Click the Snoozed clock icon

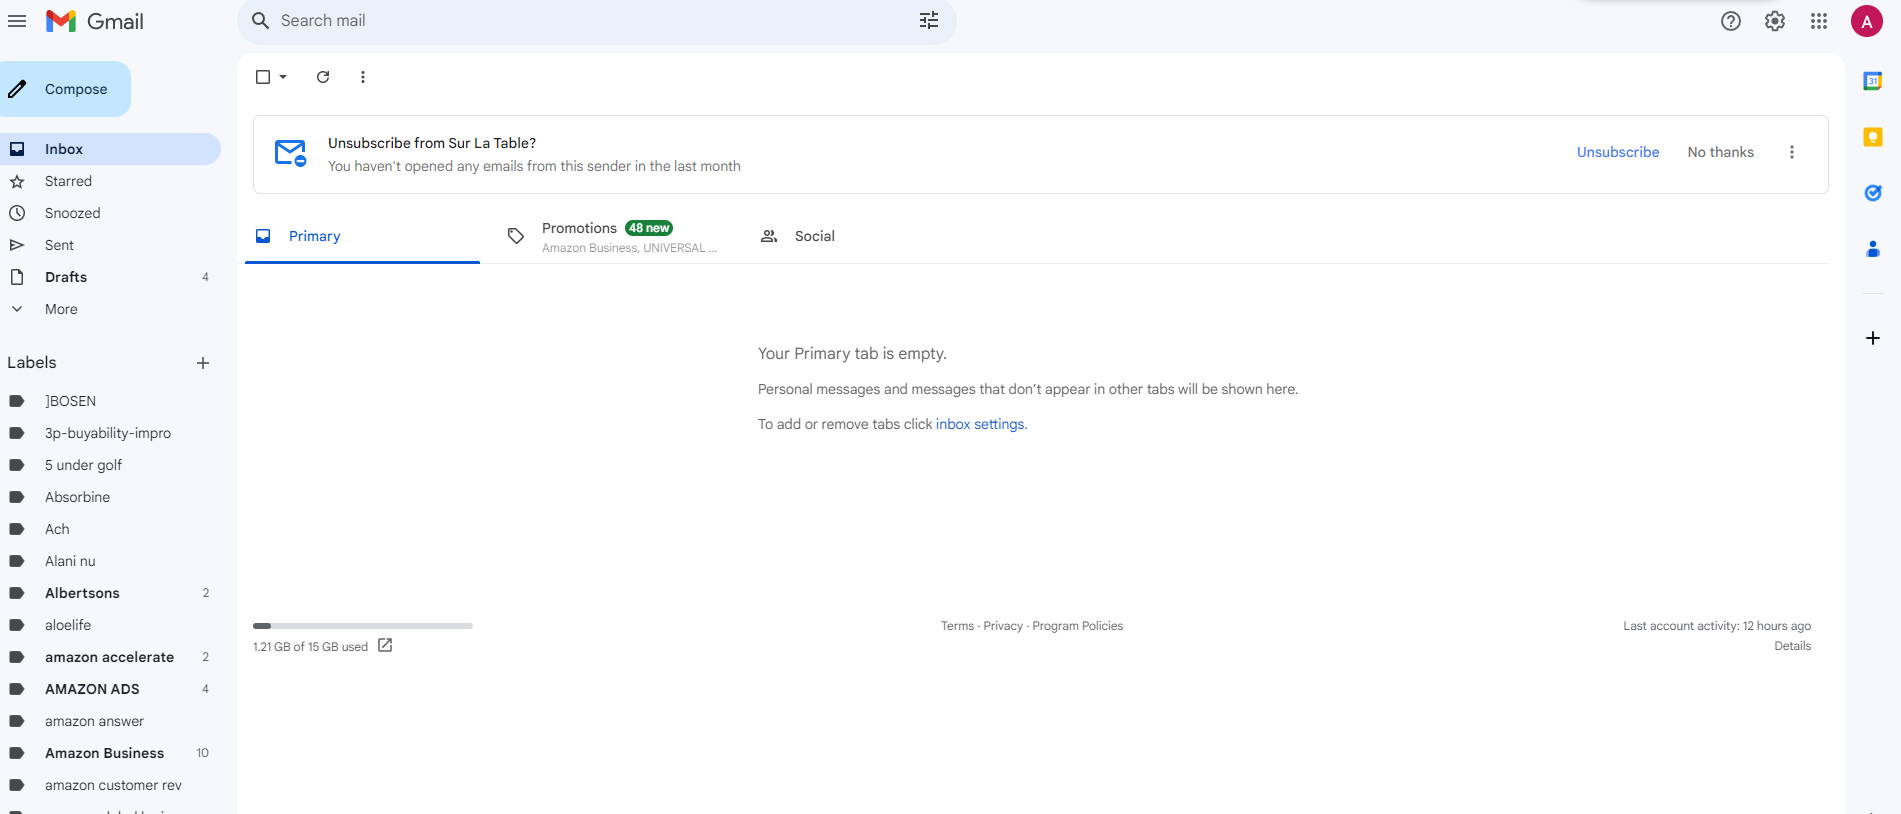pos(17,213)
